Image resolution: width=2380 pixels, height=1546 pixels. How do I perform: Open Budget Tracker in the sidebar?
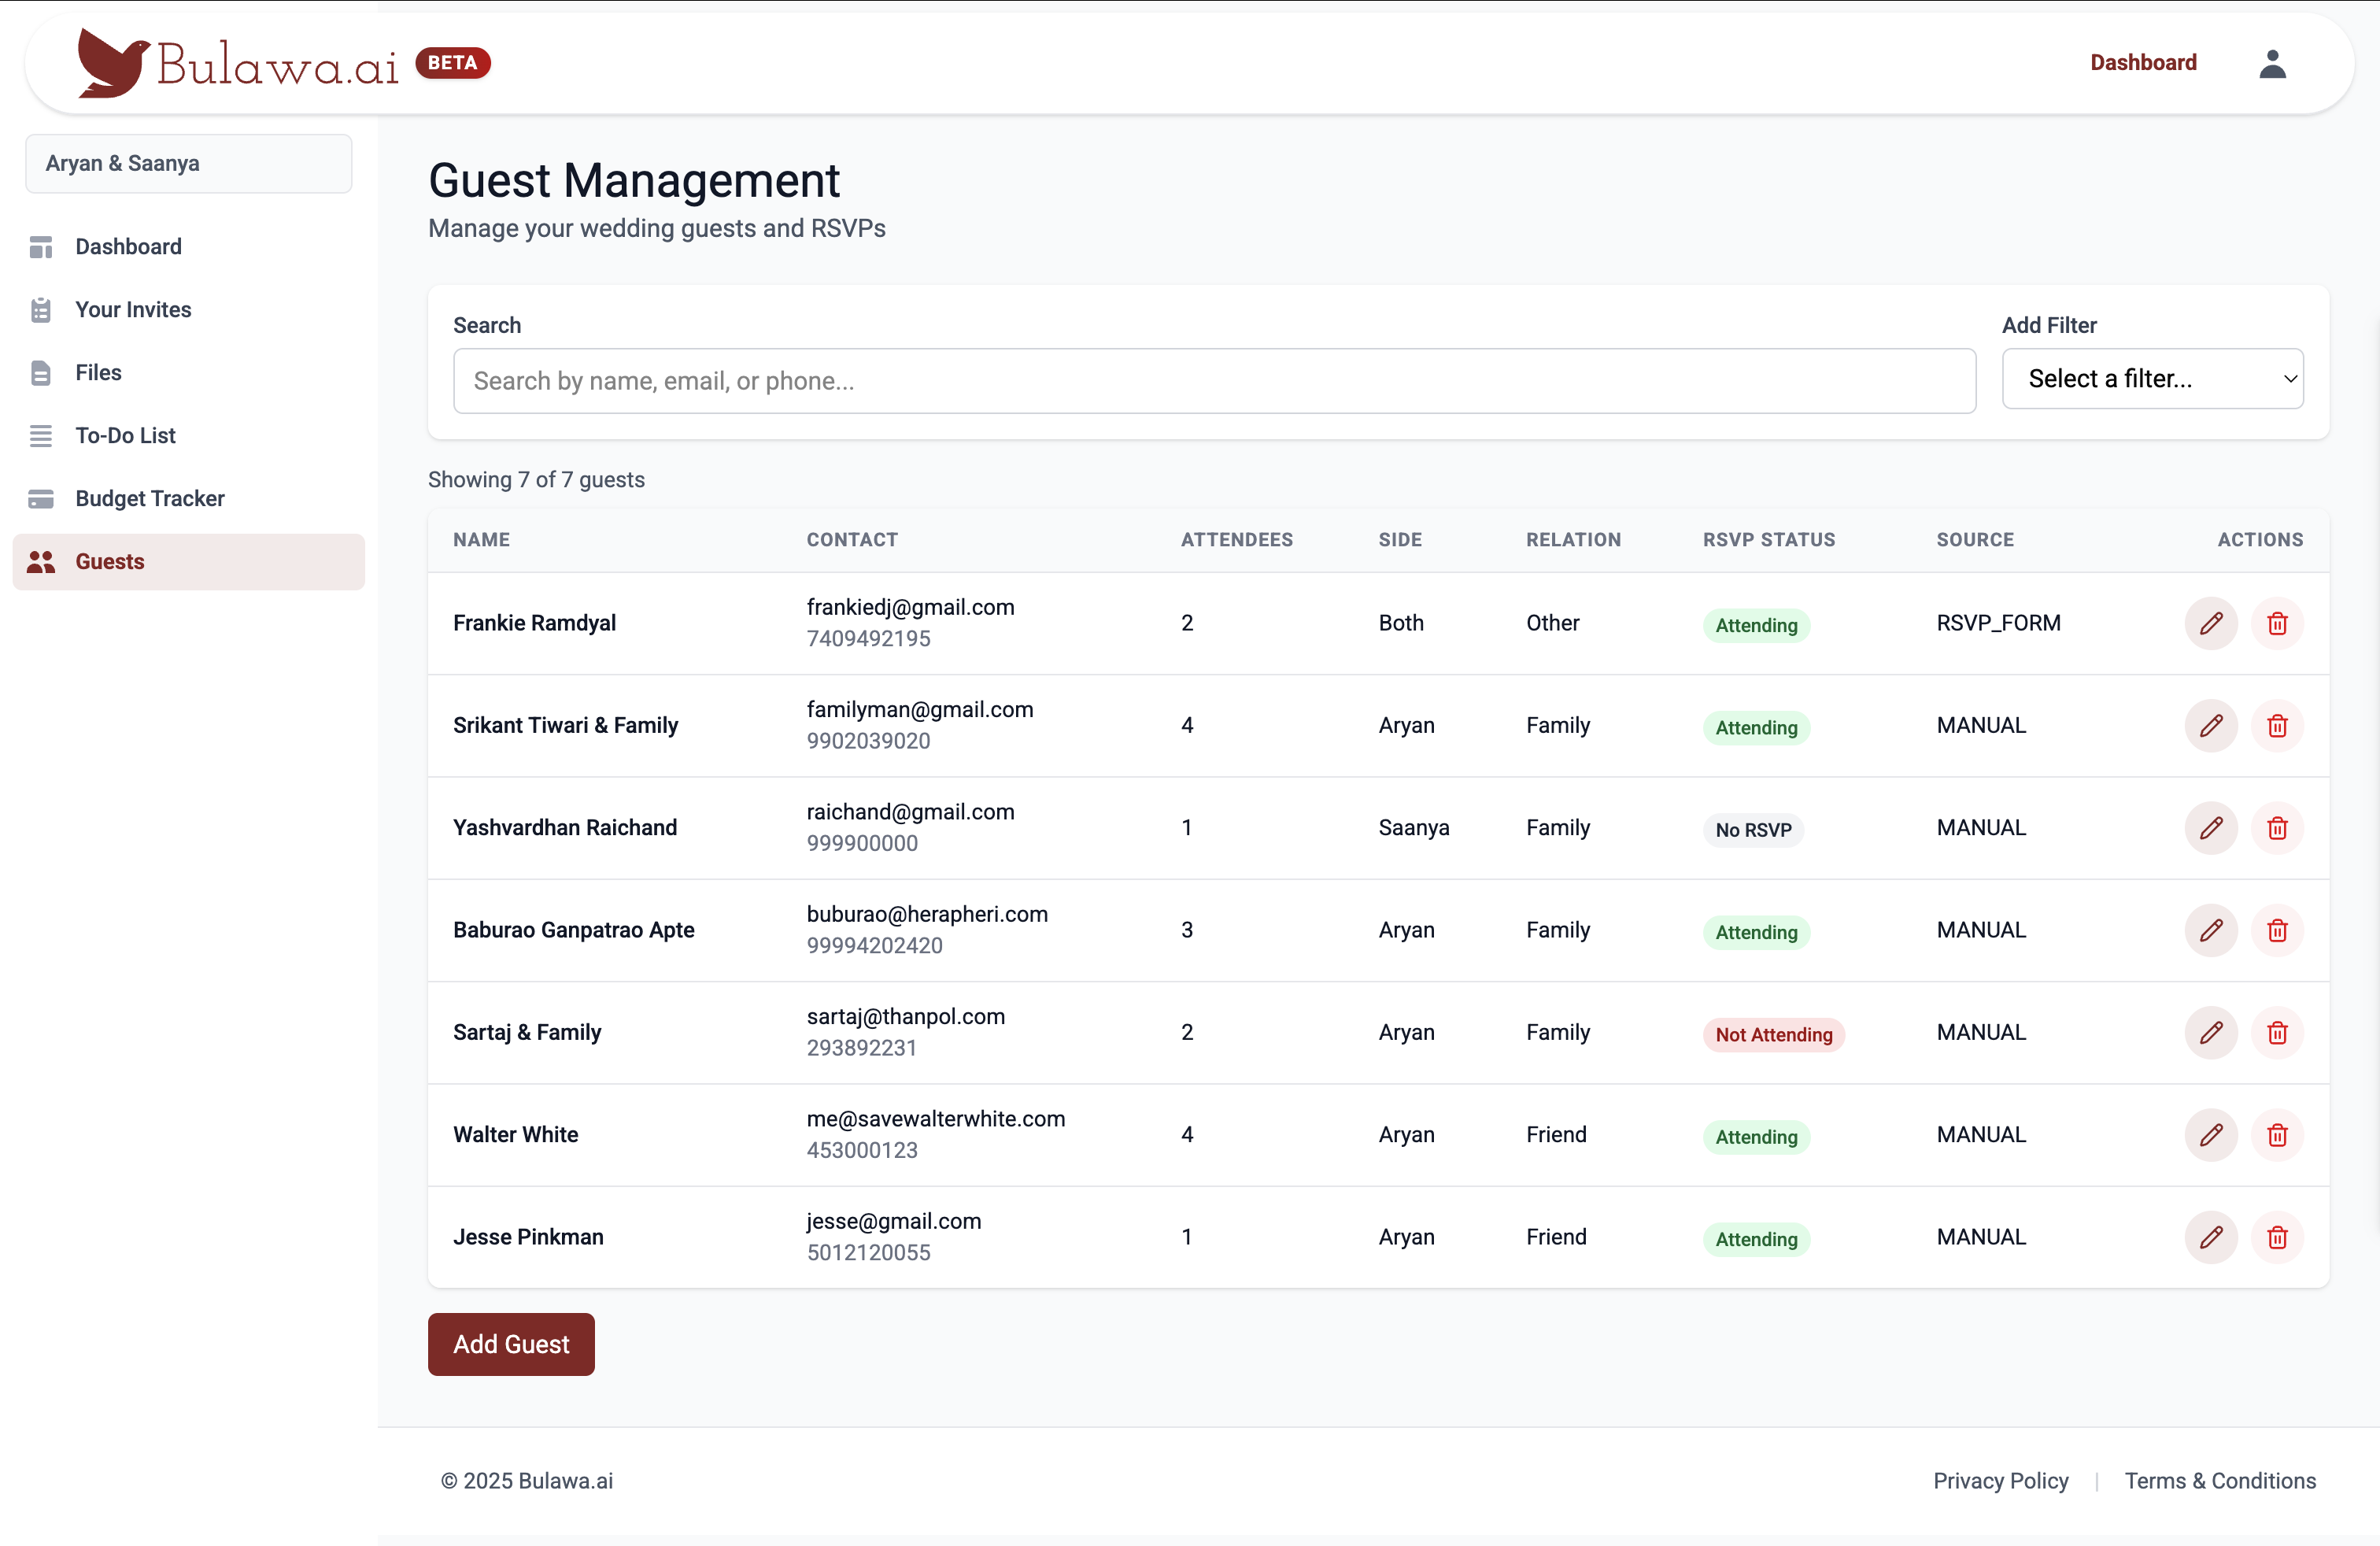[x=150, y=498]
